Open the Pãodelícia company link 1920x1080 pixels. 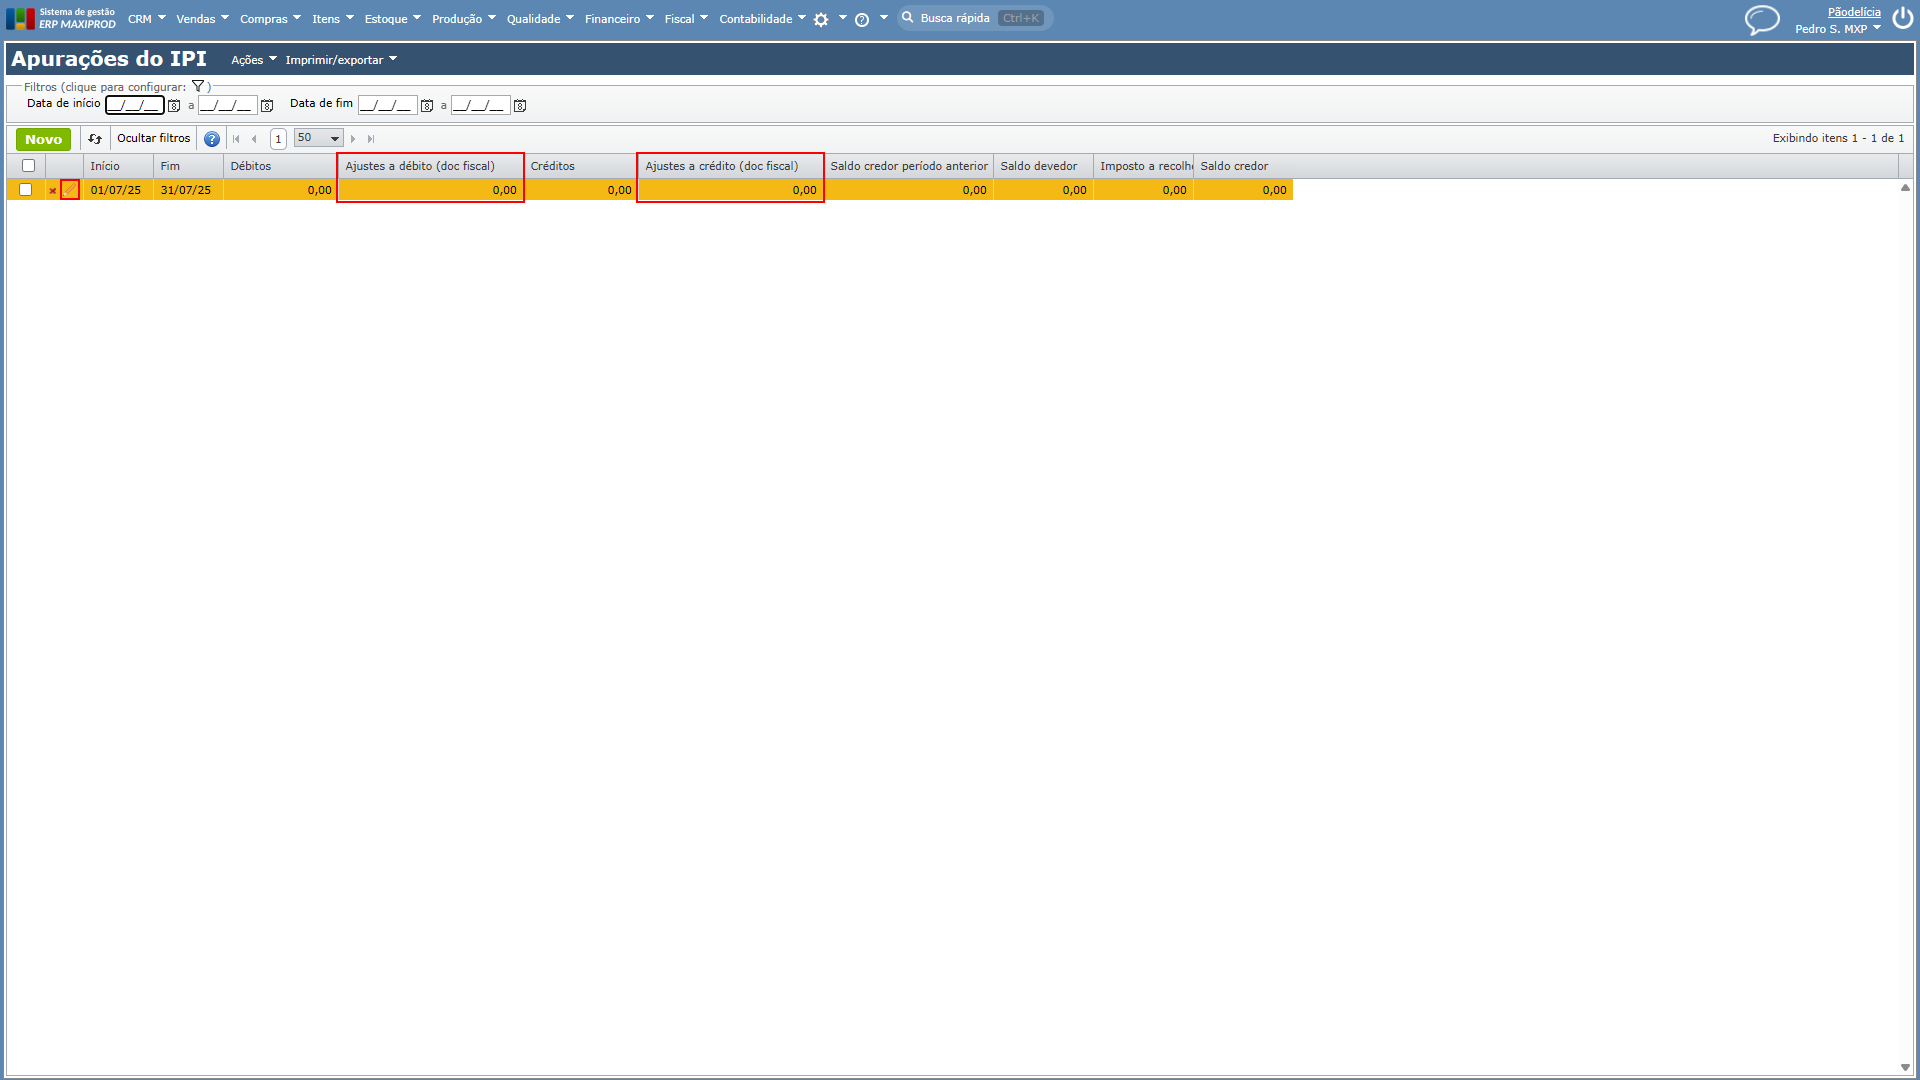(x=1854, y=12)
